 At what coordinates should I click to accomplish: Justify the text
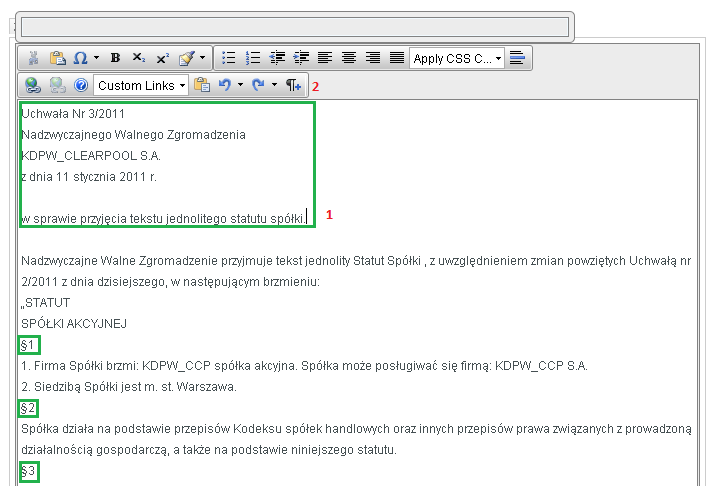tap(397, 58)
